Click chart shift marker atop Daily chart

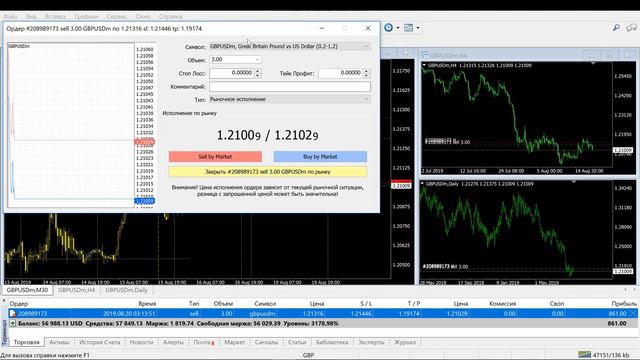coord(574,181)
